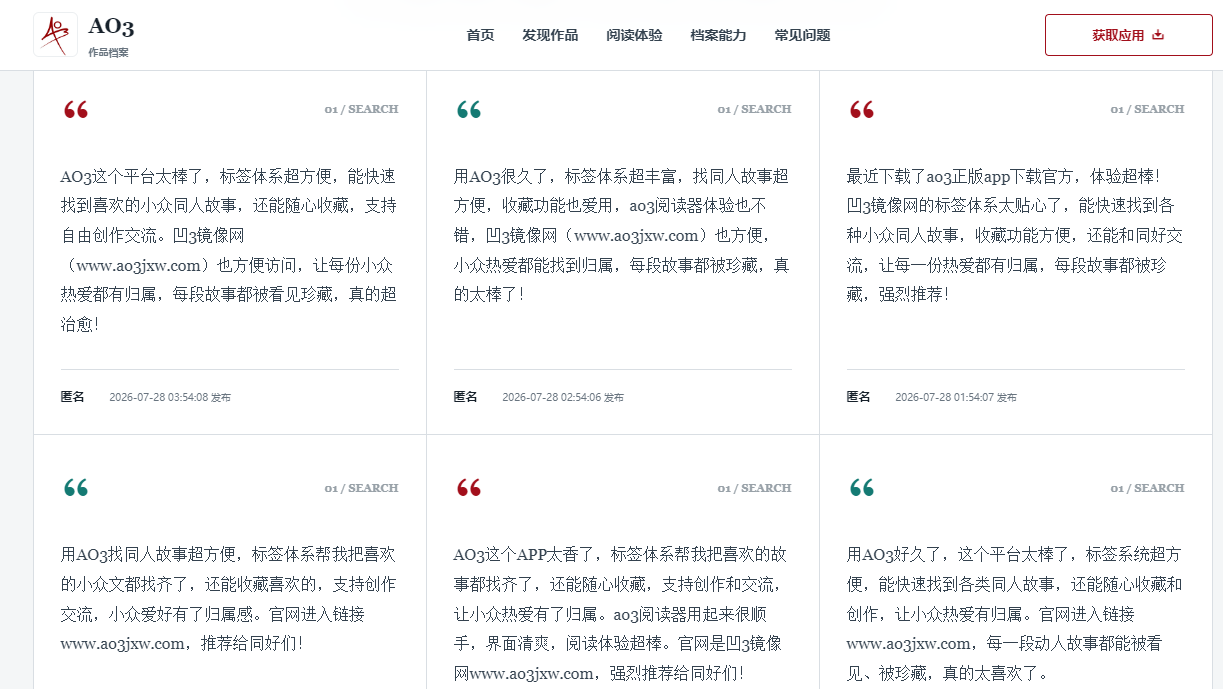1223x689 pixels.
Task: Click 01 / SEARCH label on the 用AO3好久了 card
Action: 1147,488
